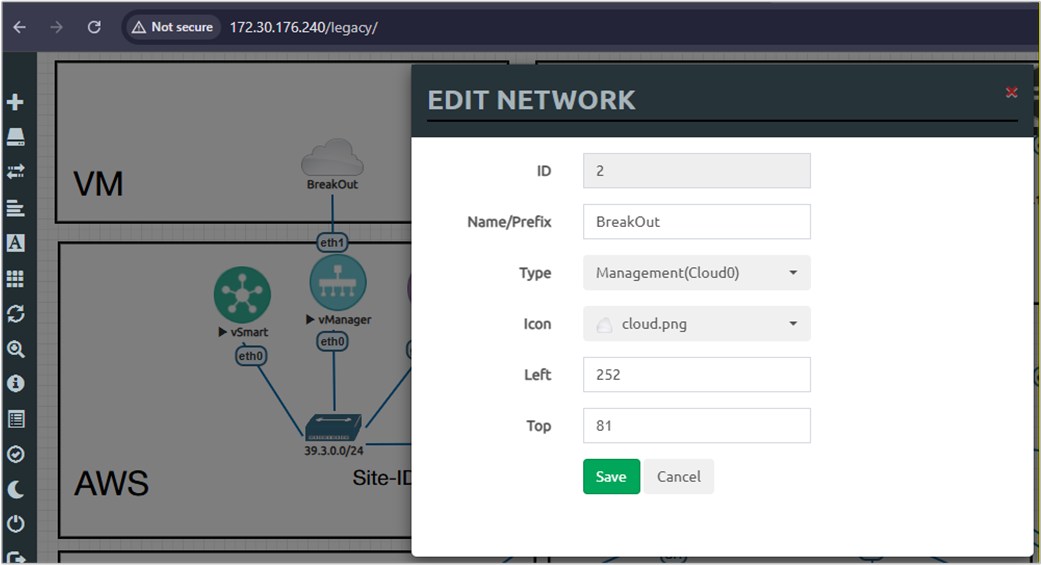
Task: Click the Lab status info icon
Action: click(15, 384)
